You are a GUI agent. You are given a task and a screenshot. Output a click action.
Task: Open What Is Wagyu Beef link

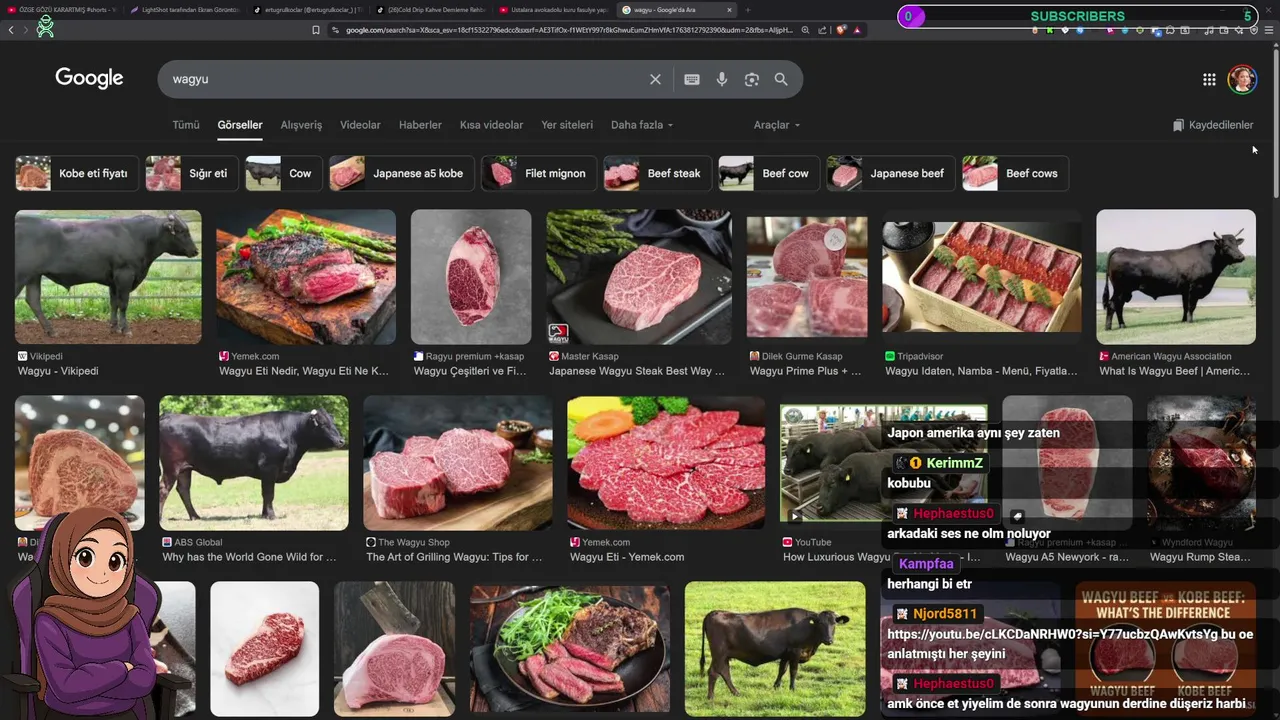[x=1175, y=371]
